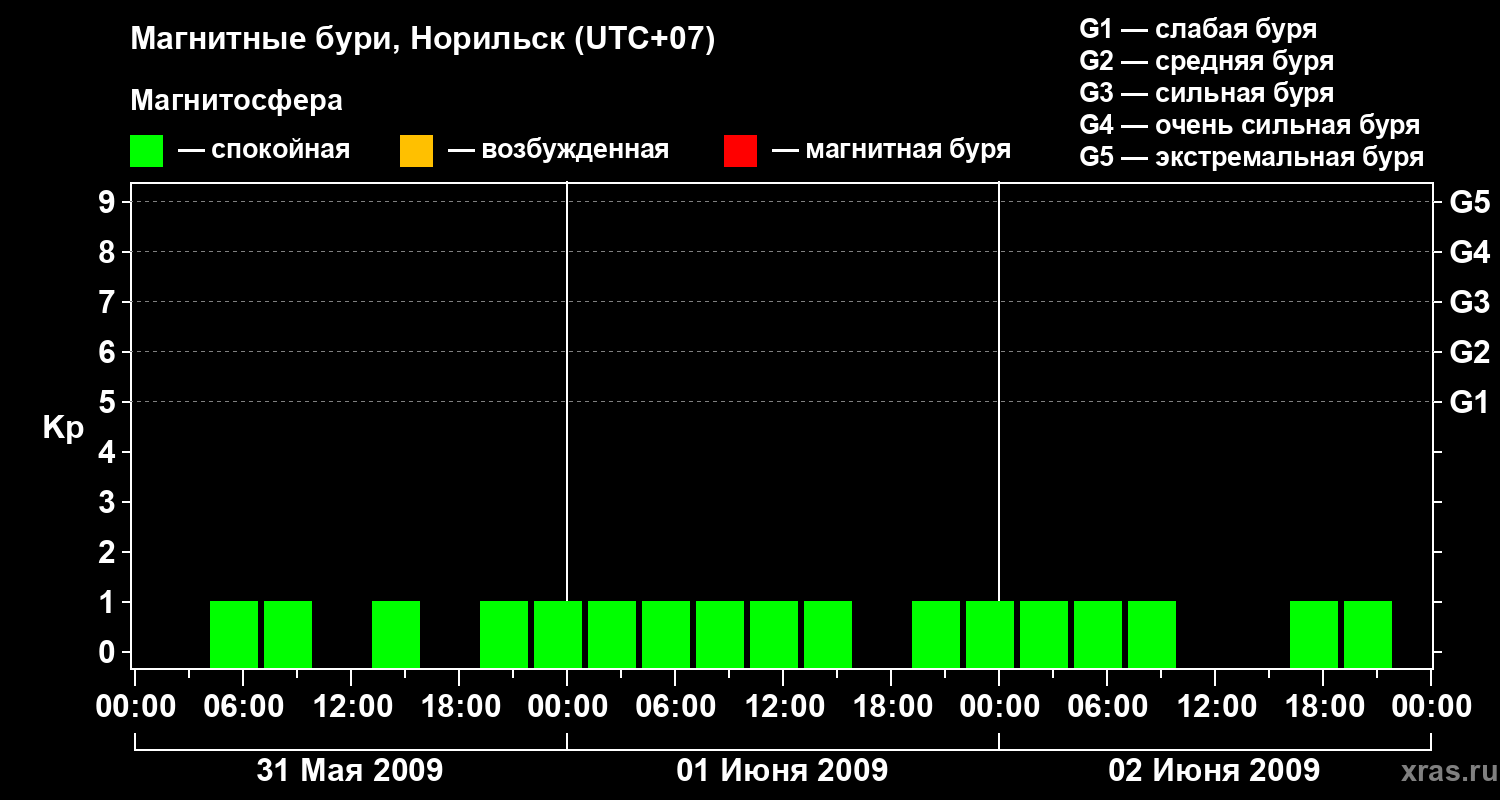Click the 06:00 time label above 31 Мая
The width and height of the screenshot is (1500, 800).
(242, 707)
